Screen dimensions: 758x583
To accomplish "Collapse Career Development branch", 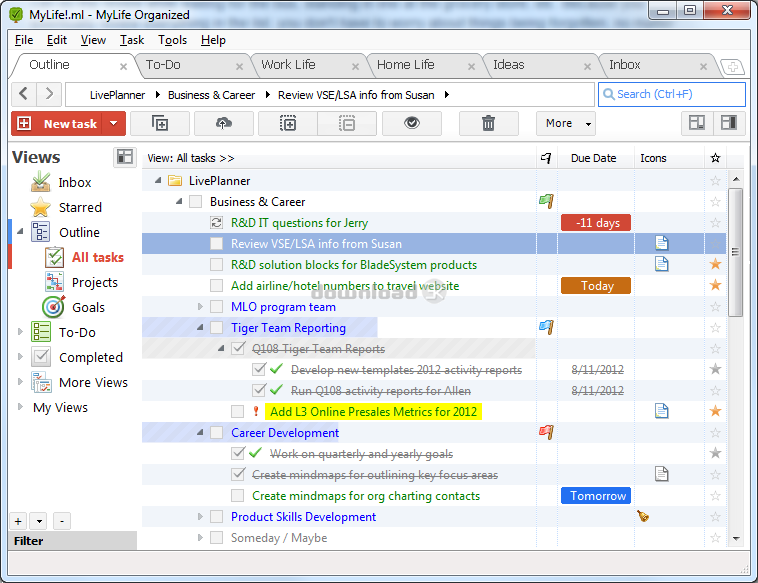I will pyautogui.click(x=200, y=432).
